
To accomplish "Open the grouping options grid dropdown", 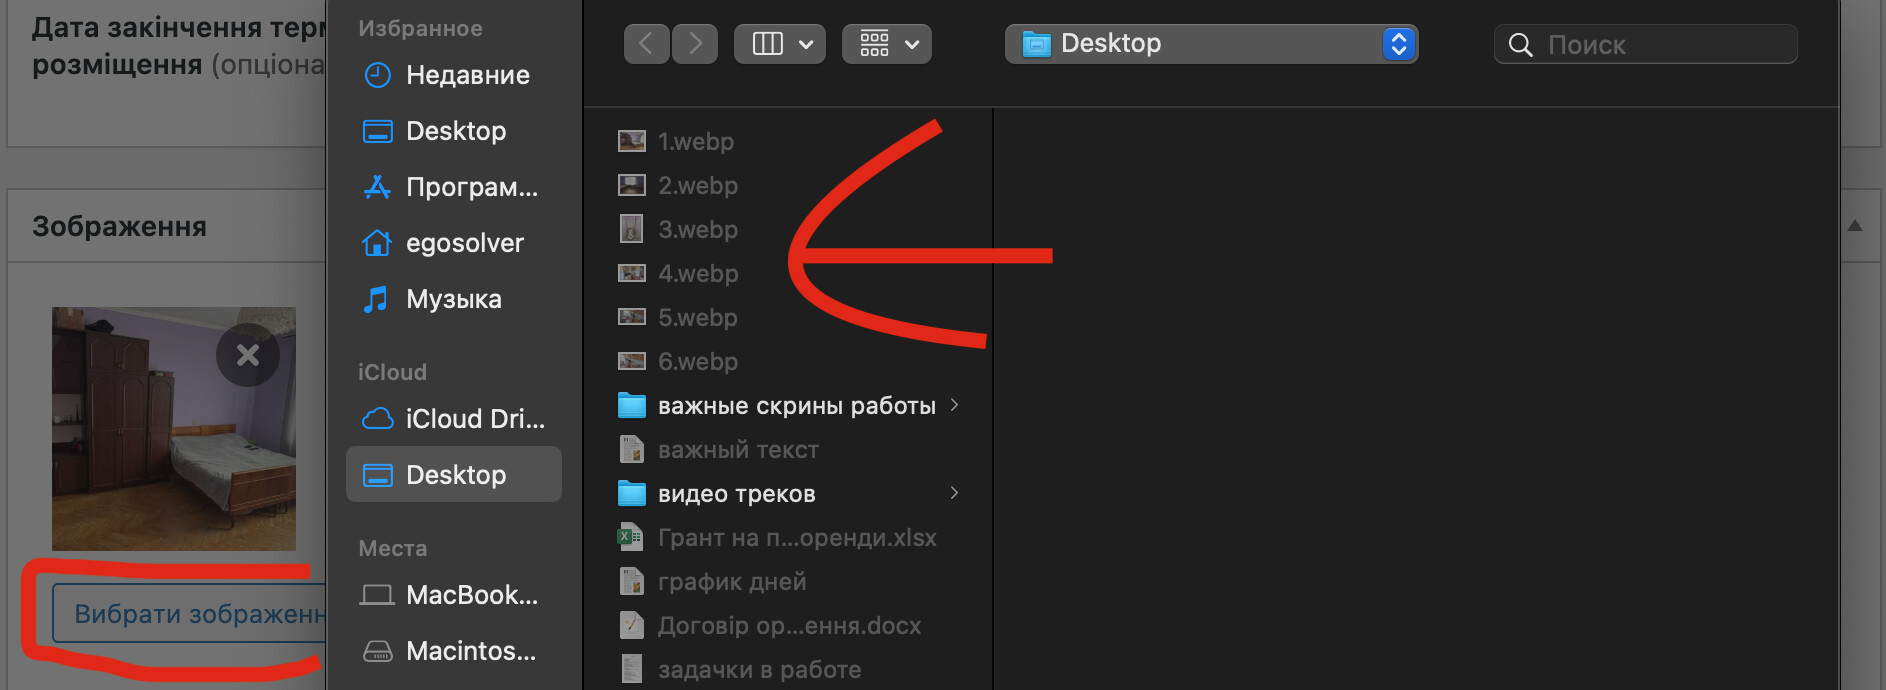I will point(887,44).
